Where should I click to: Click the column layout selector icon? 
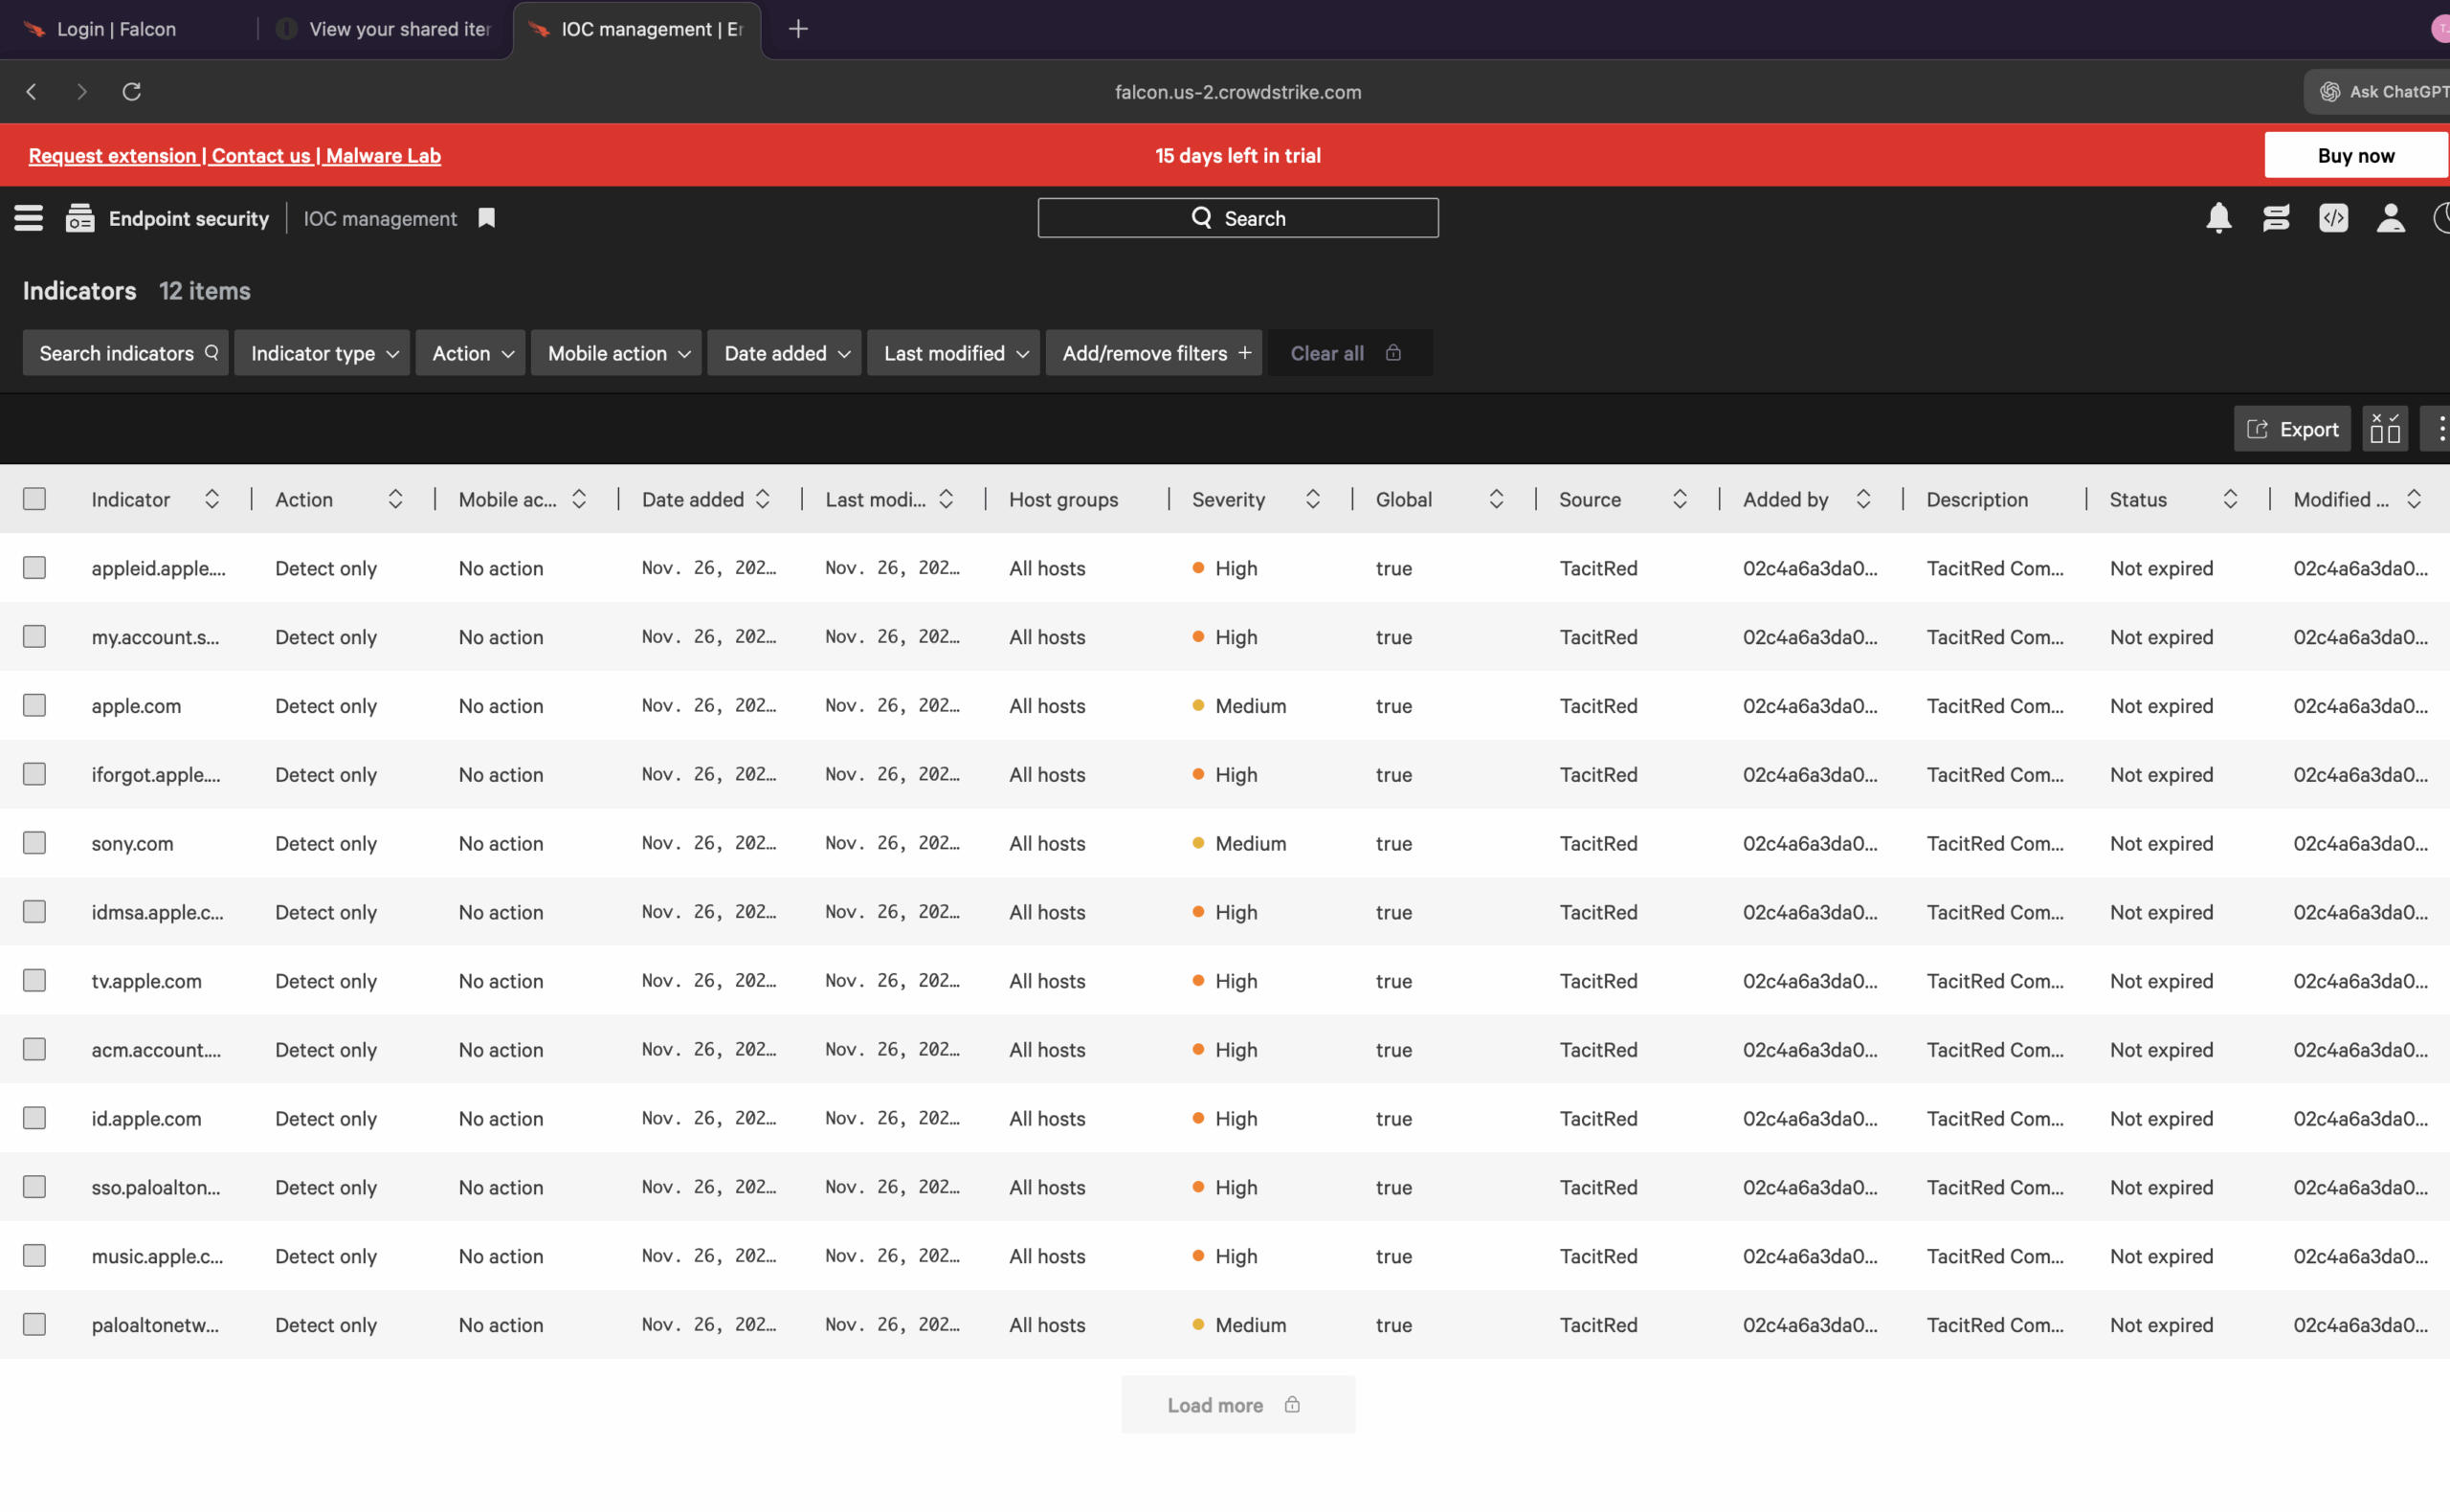[x=2385, y=429]
